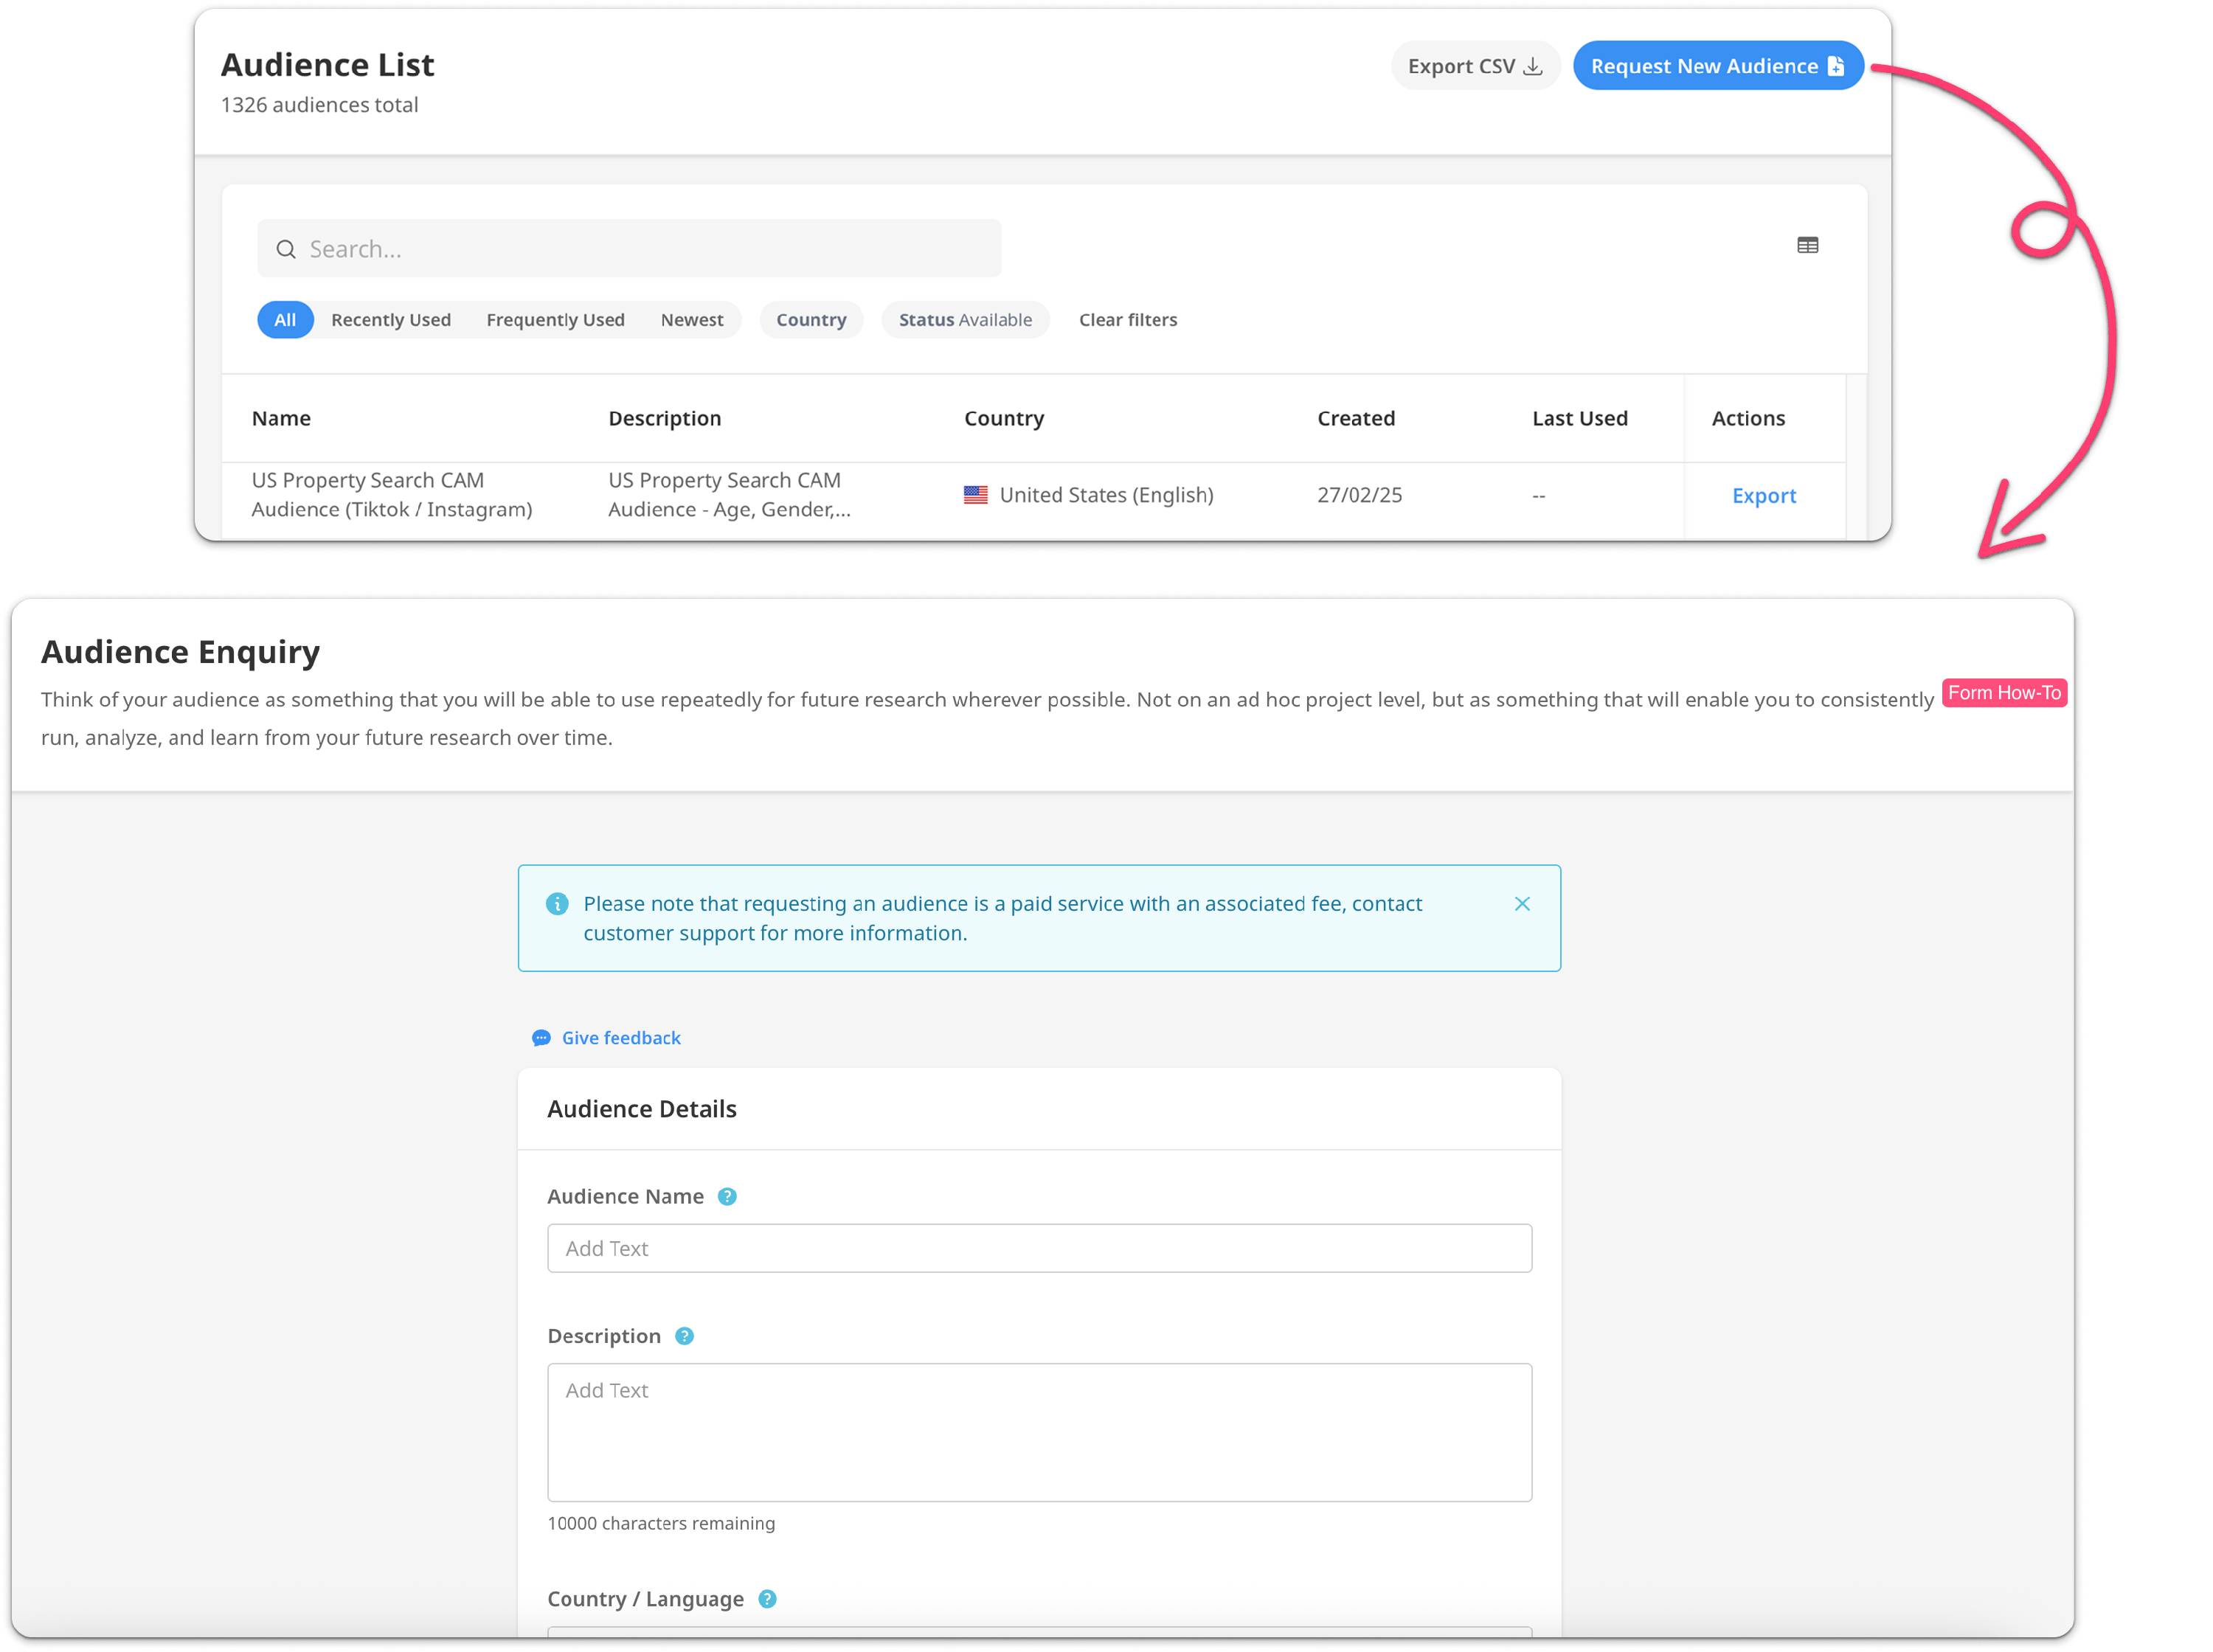
Task: Click the document icon on Request New Audience
Action: click(1835, 66)
